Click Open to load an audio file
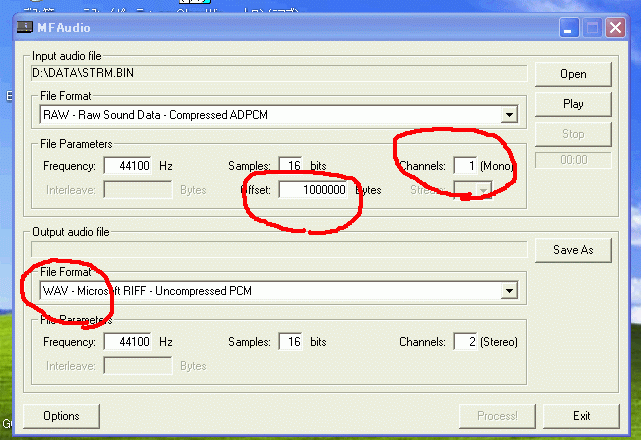 pyautogui.click(x=573, y=74)
